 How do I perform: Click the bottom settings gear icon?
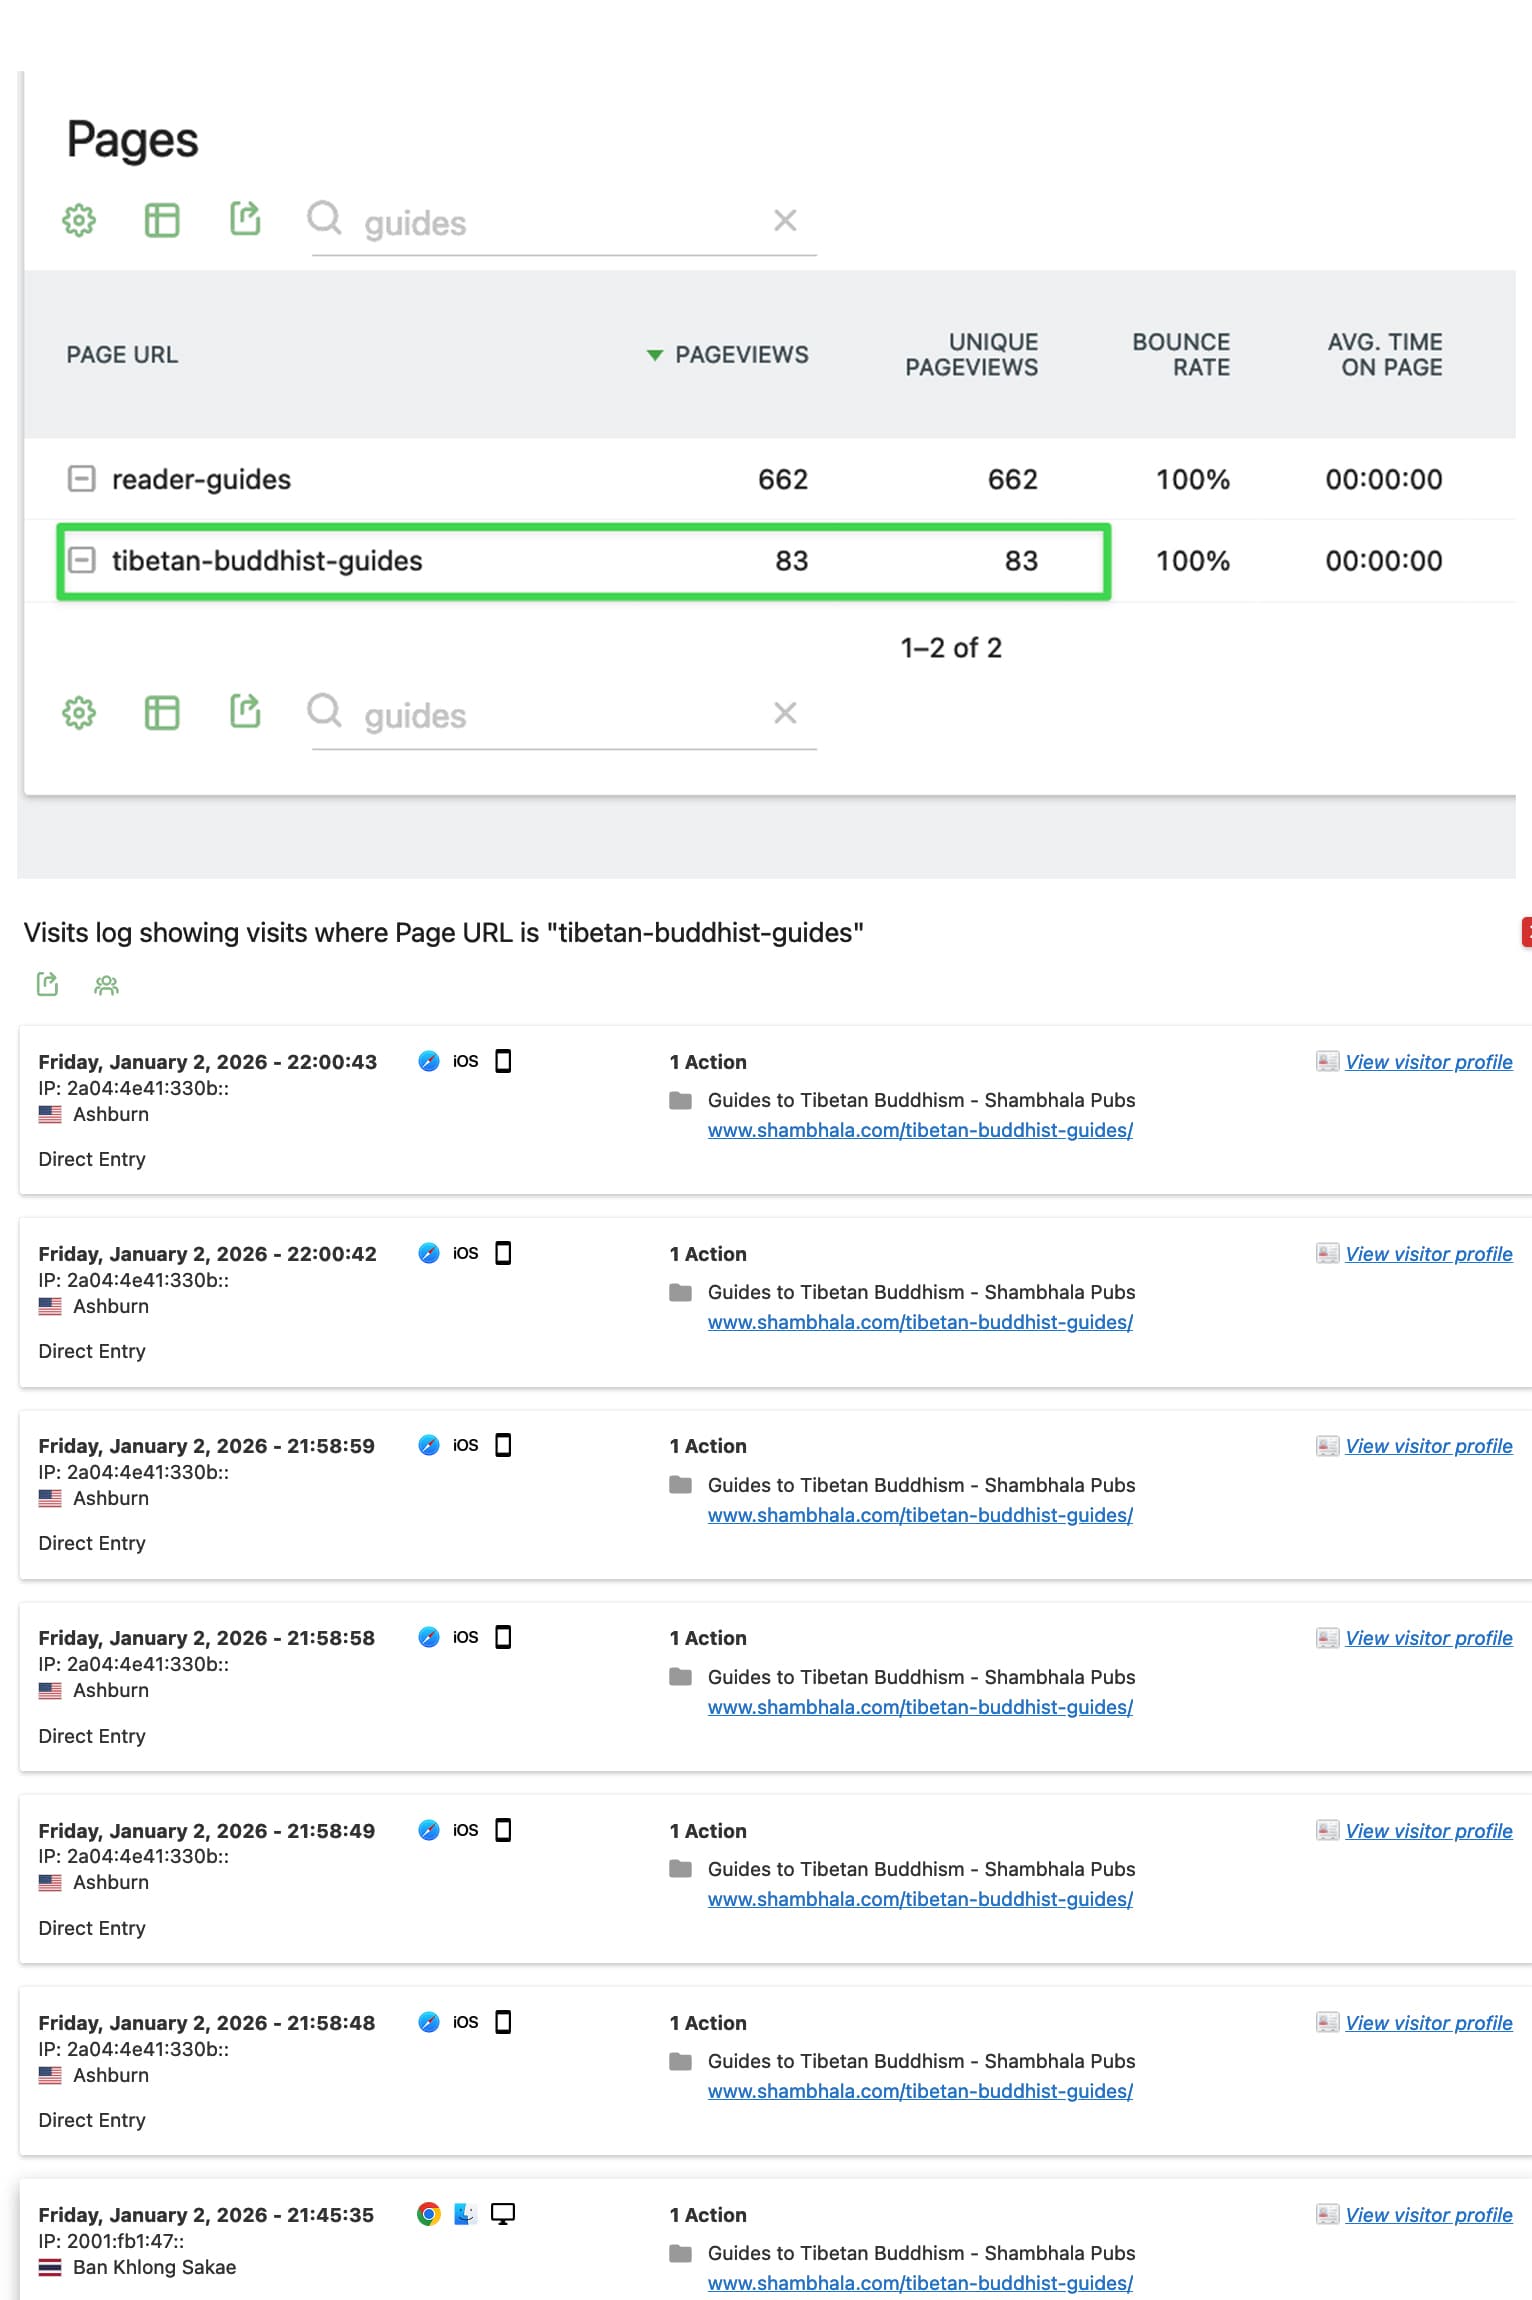[x=79, y=713]
